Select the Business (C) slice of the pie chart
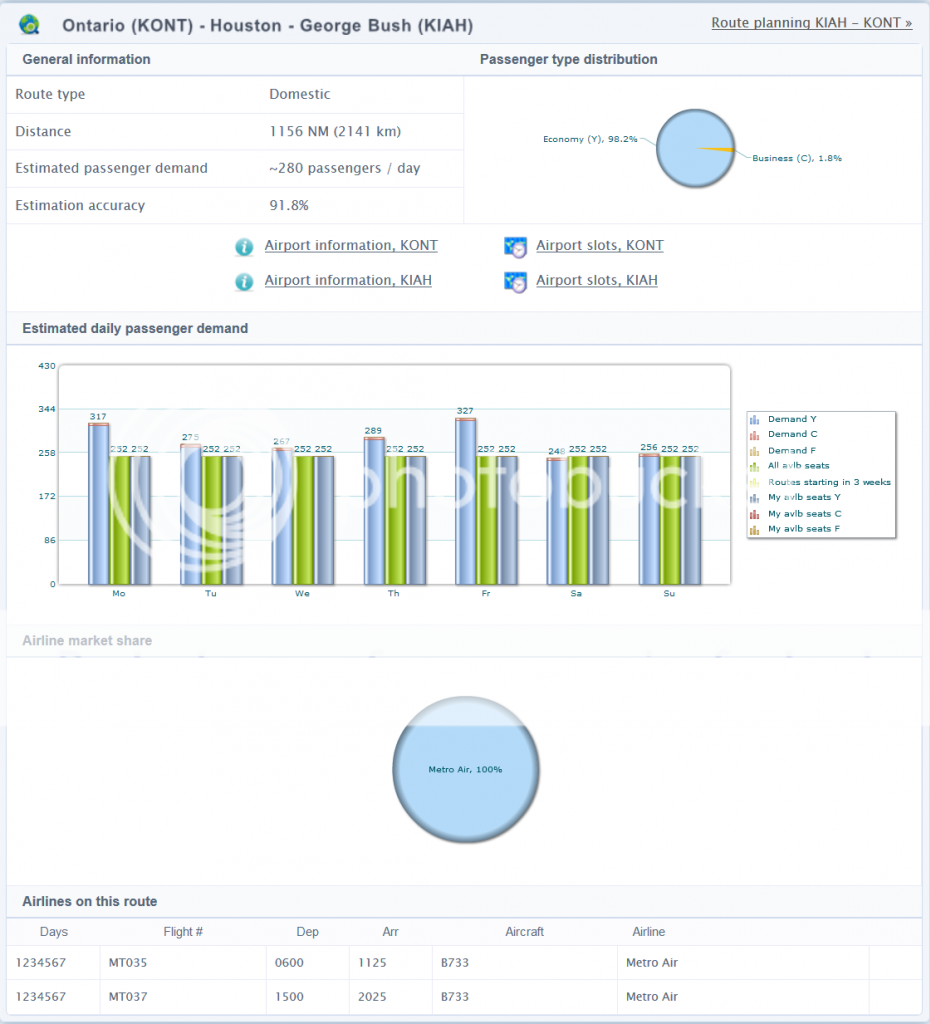This screenshot has width=930, height=1024. click(718, 149)
